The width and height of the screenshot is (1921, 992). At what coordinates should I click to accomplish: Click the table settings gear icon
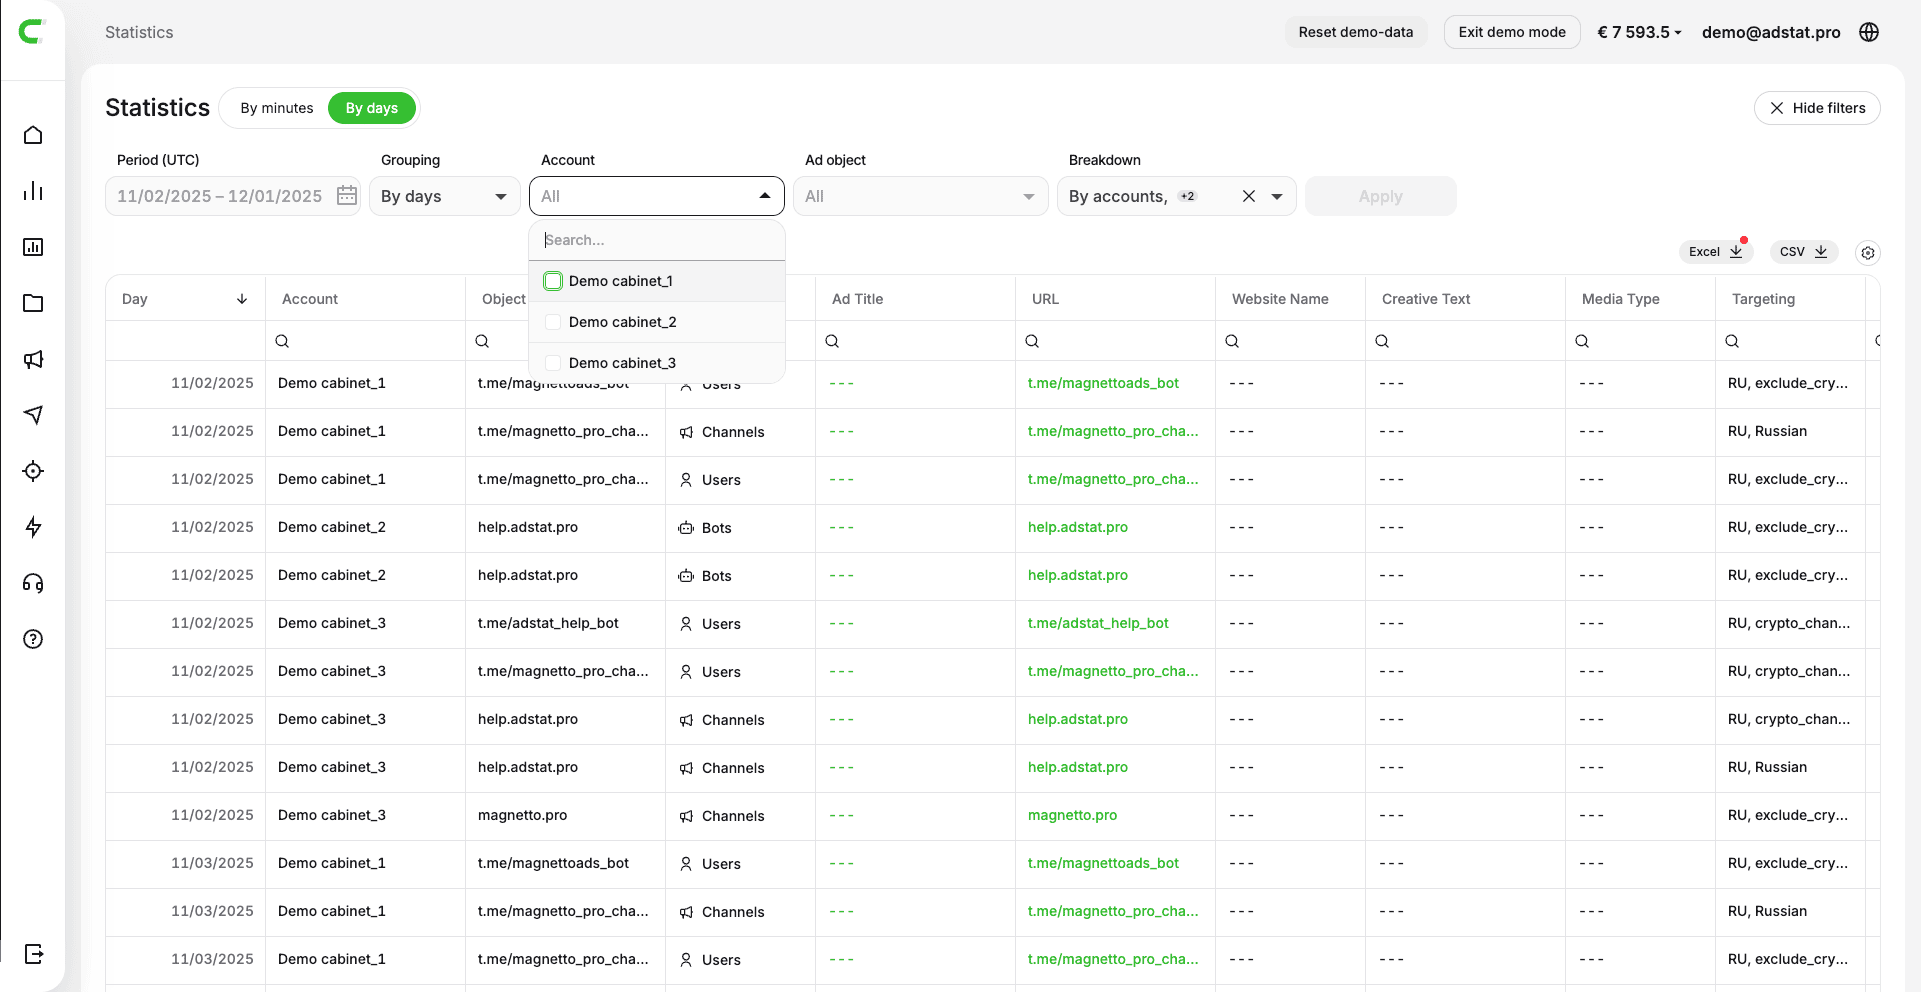click(1867, 253)
